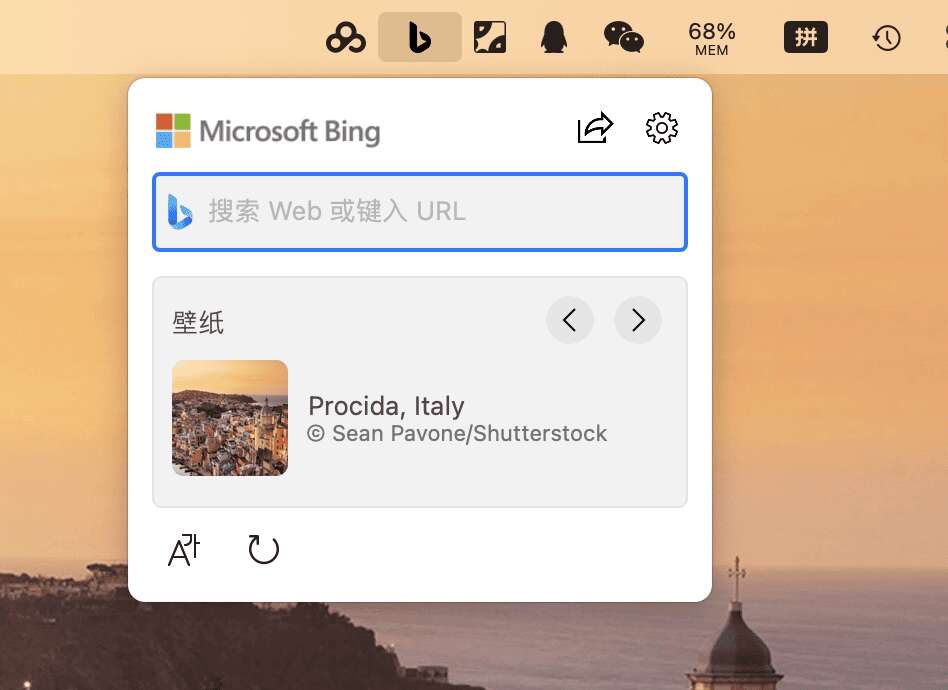This screenshot has height=690, width=948.
Task: Click the share icon in the Bing popup
Action: pyautogui.click(x=595, y=128)
